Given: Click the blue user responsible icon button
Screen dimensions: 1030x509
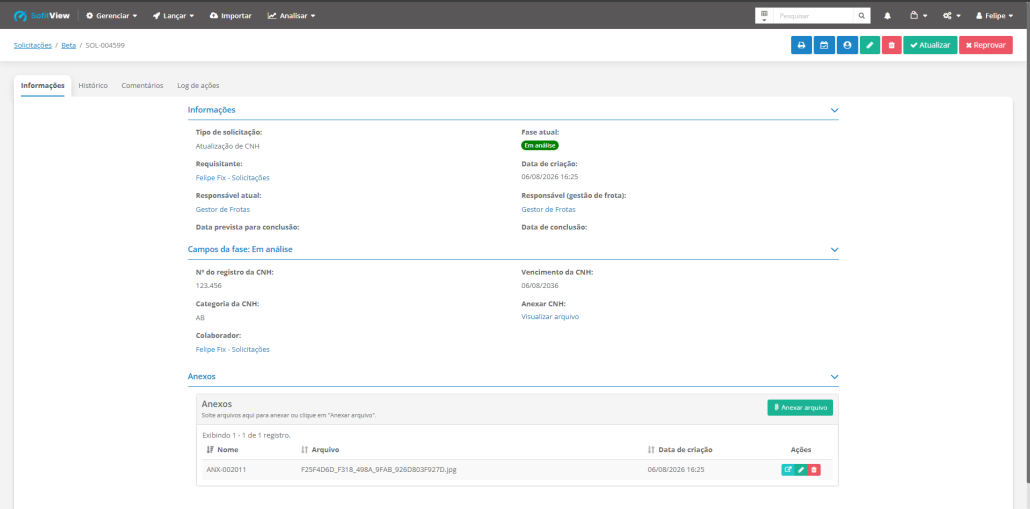Looking at the screenshot, I should point(847,45).
